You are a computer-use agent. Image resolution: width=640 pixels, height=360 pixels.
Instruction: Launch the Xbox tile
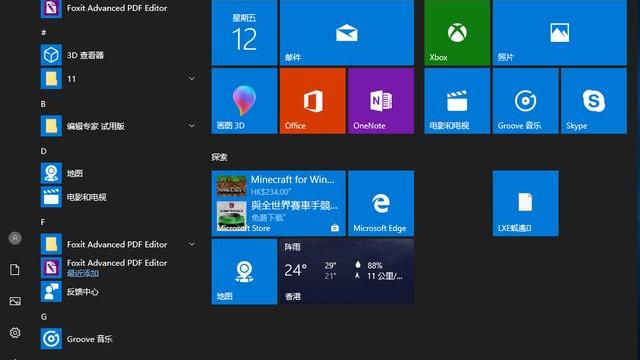[457, 33]
